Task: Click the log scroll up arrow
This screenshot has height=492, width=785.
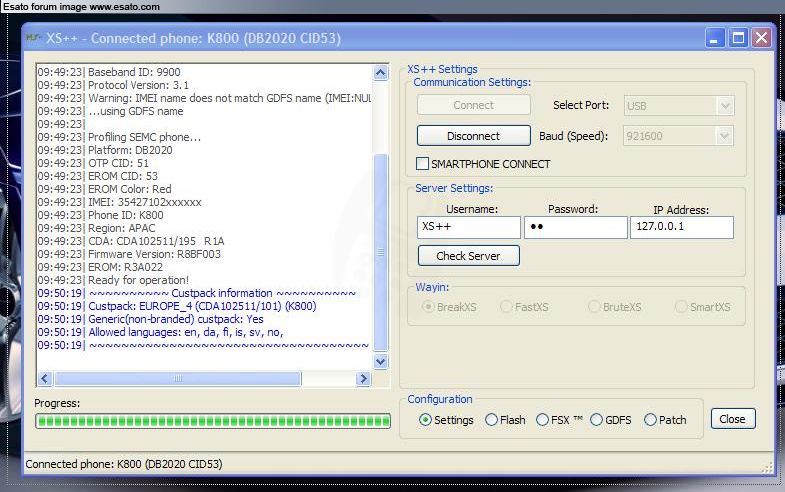Action: pyautogui.click(x=380, y=73)
